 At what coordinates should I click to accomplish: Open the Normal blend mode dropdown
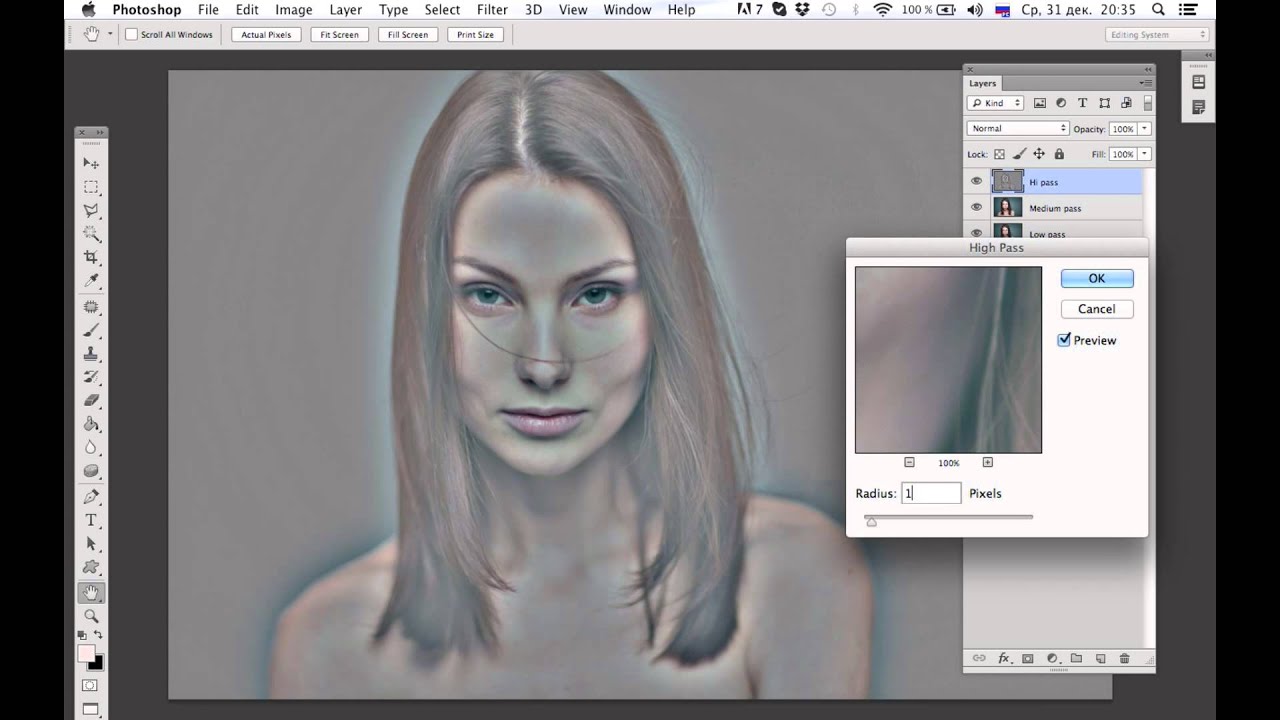(1017, 129)
